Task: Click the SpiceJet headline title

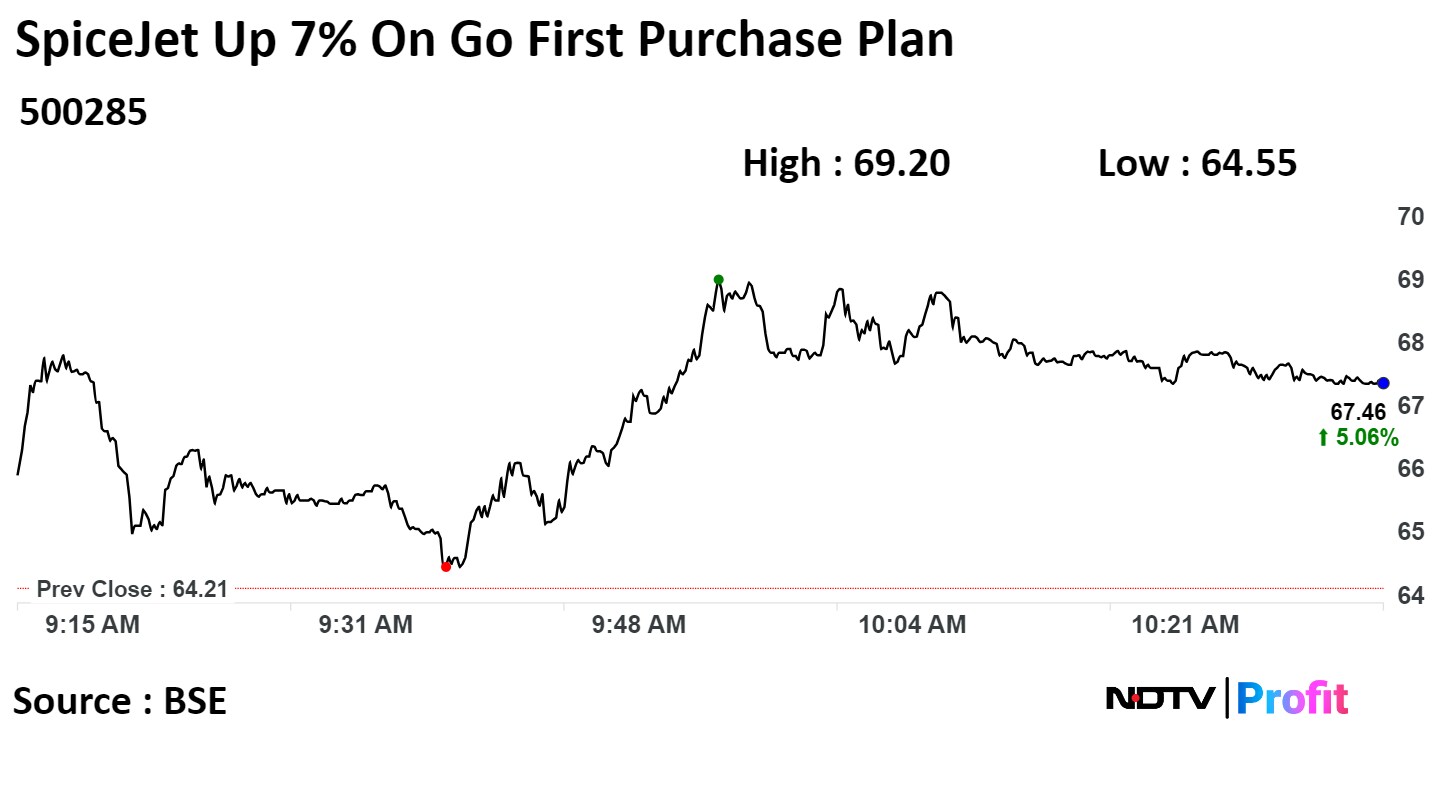Action: 484,41
